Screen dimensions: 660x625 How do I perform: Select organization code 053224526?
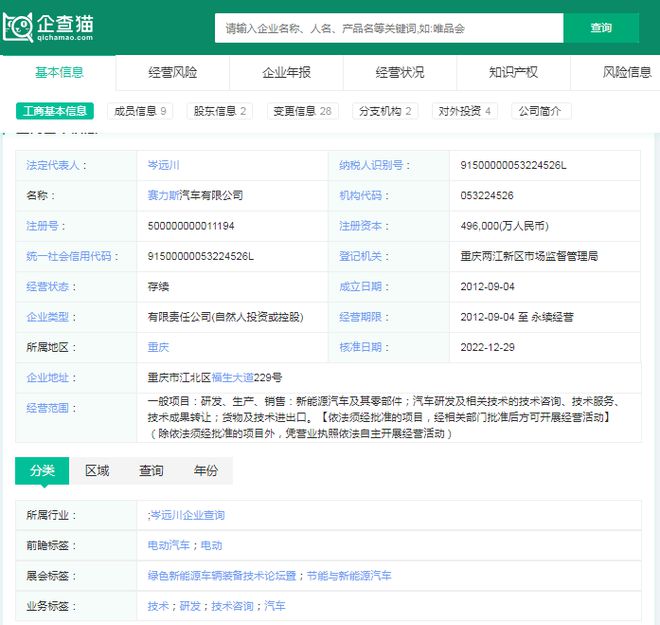(487, 195)
